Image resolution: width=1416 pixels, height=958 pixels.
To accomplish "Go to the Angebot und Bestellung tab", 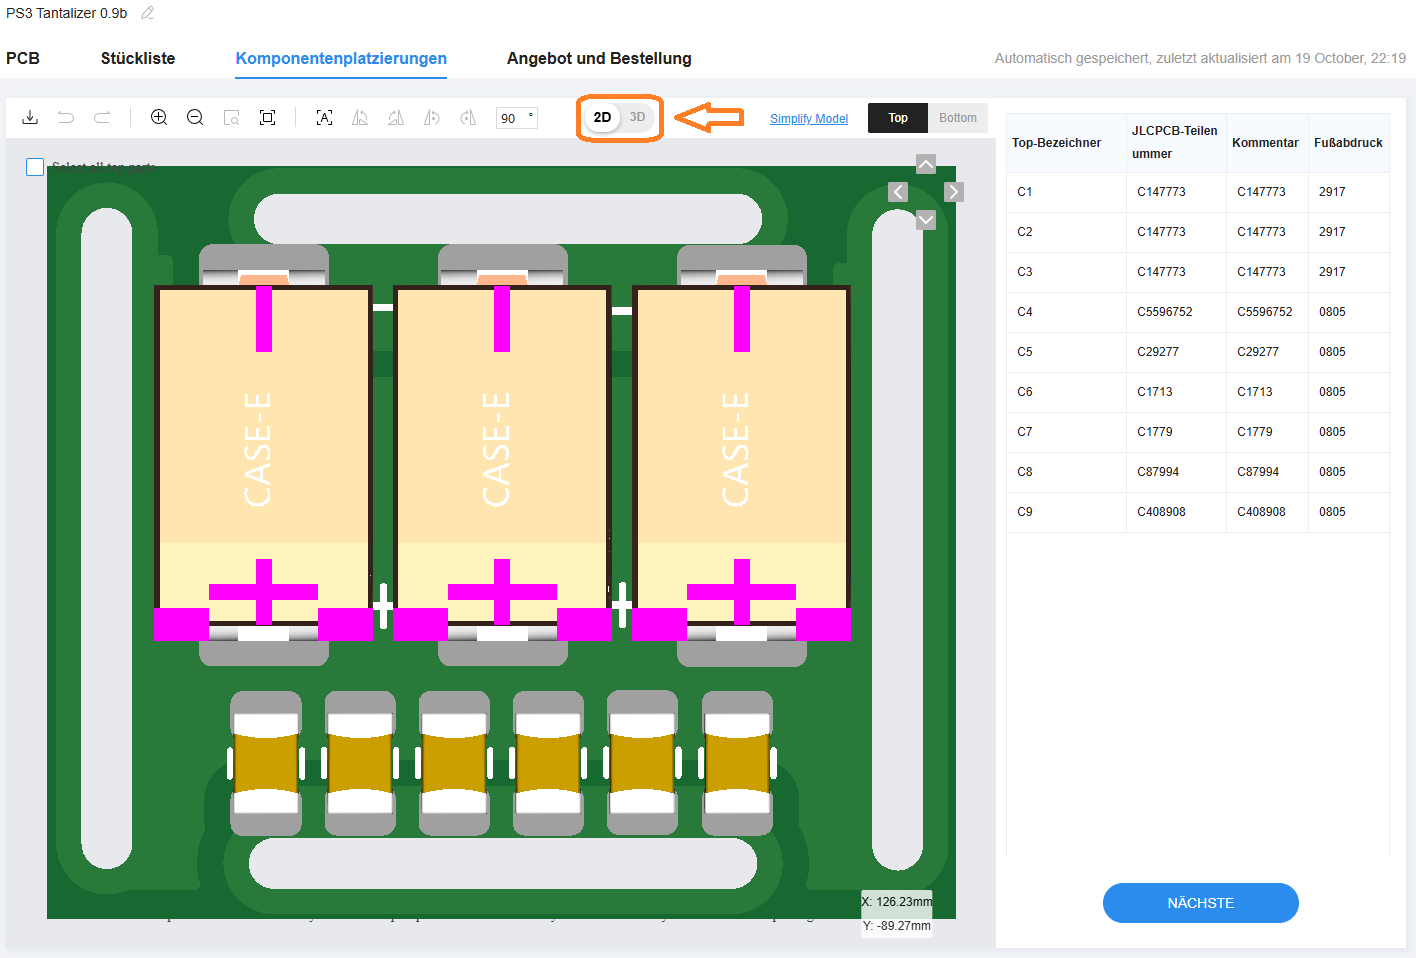I will tap(599, 58).
